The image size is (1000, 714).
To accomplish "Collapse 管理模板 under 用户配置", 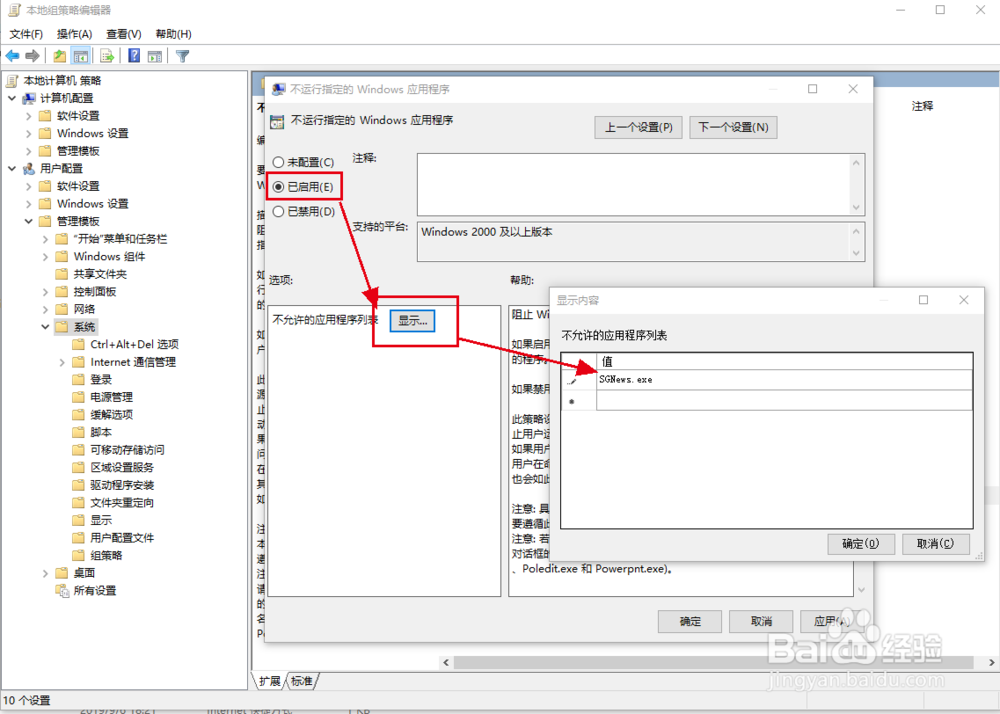I will tap(29, 221).
